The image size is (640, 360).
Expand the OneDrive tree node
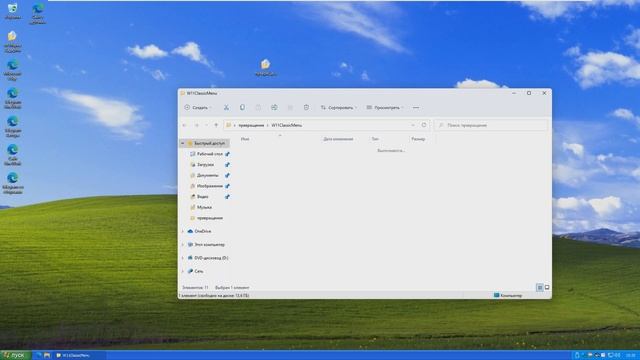[x=183, y=231]
